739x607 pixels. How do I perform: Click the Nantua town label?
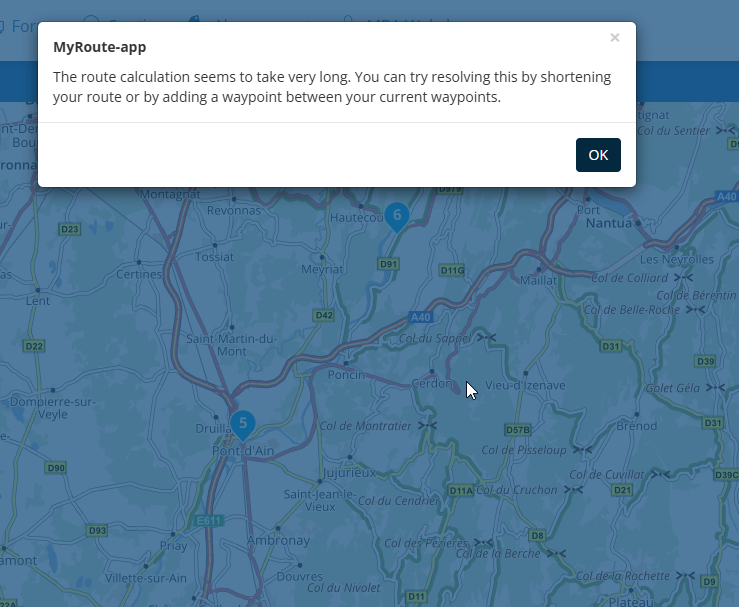point(608,223)
